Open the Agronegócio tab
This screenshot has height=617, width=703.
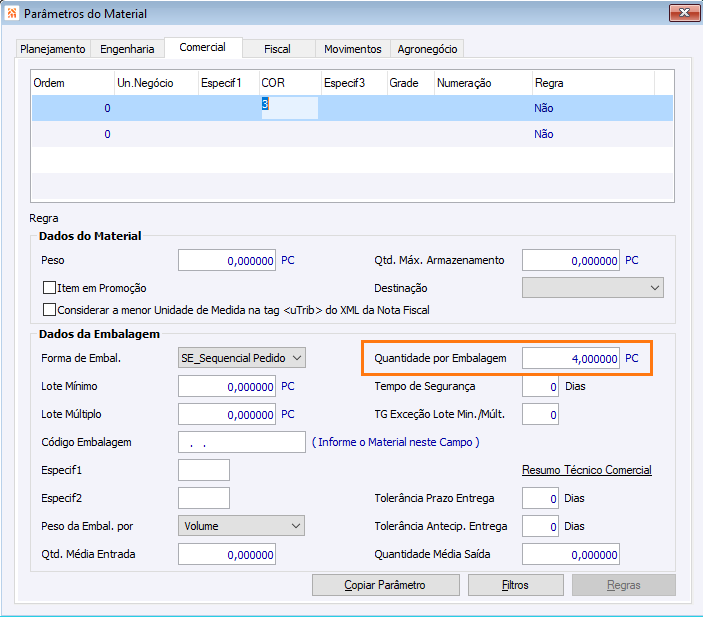[x=427, y=48]
